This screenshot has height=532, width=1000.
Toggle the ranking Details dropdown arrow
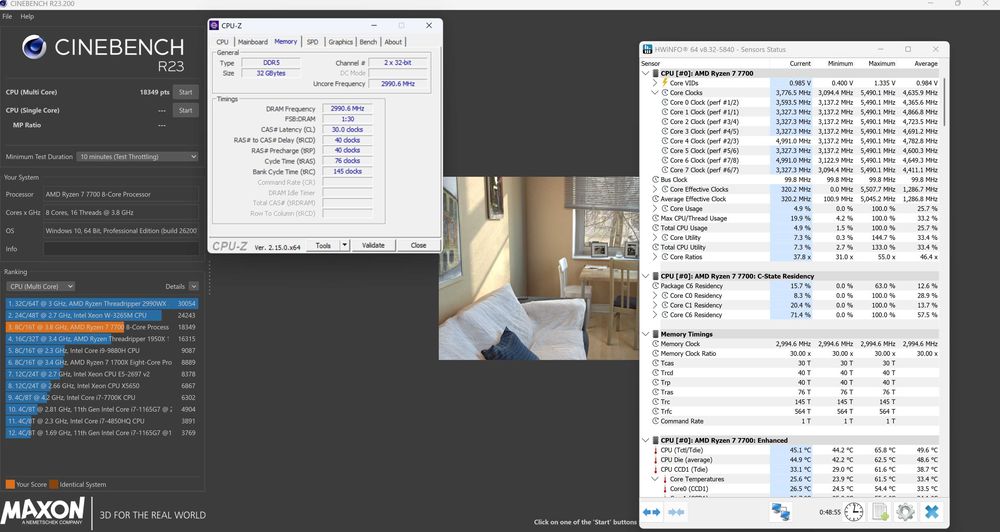(193, 286)
